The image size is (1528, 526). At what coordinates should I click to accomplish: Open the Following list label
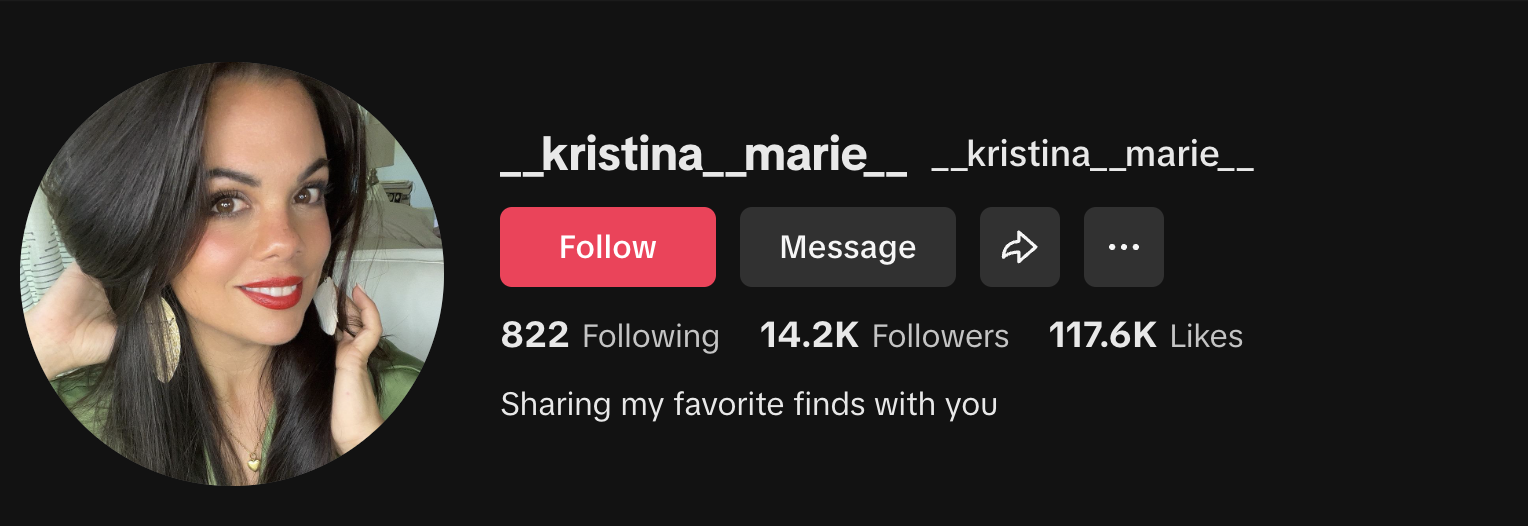pos(651,337)
